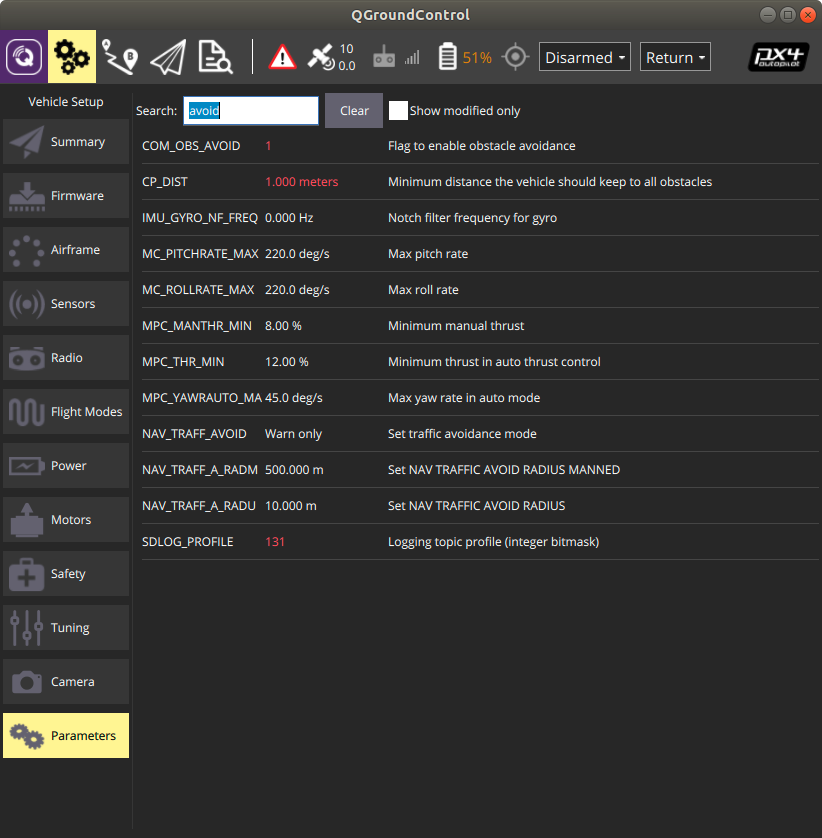822x838 pixels.
Task: Clear the parameter search text
Action: coord(354,111)
